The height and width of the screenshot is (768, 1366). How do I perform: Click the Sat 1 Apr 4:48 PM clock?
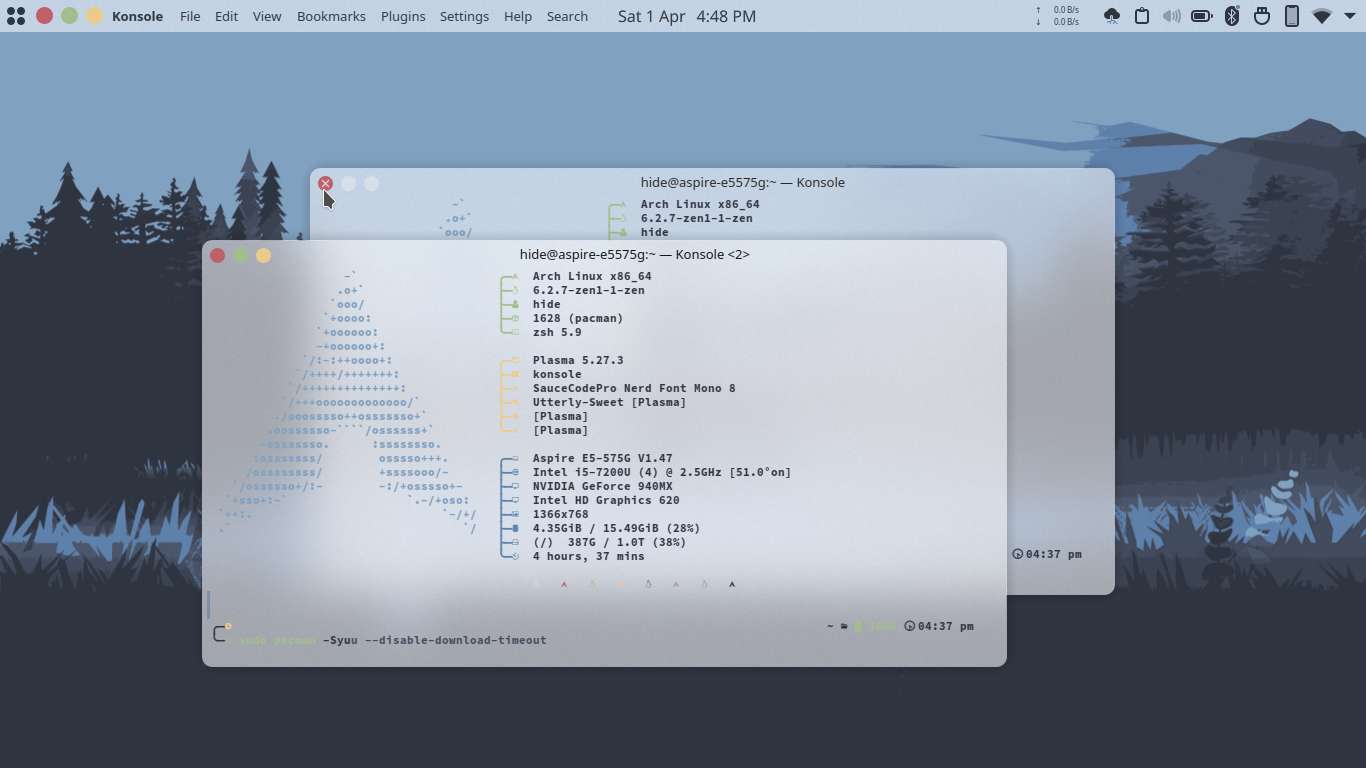coord(687,16)
